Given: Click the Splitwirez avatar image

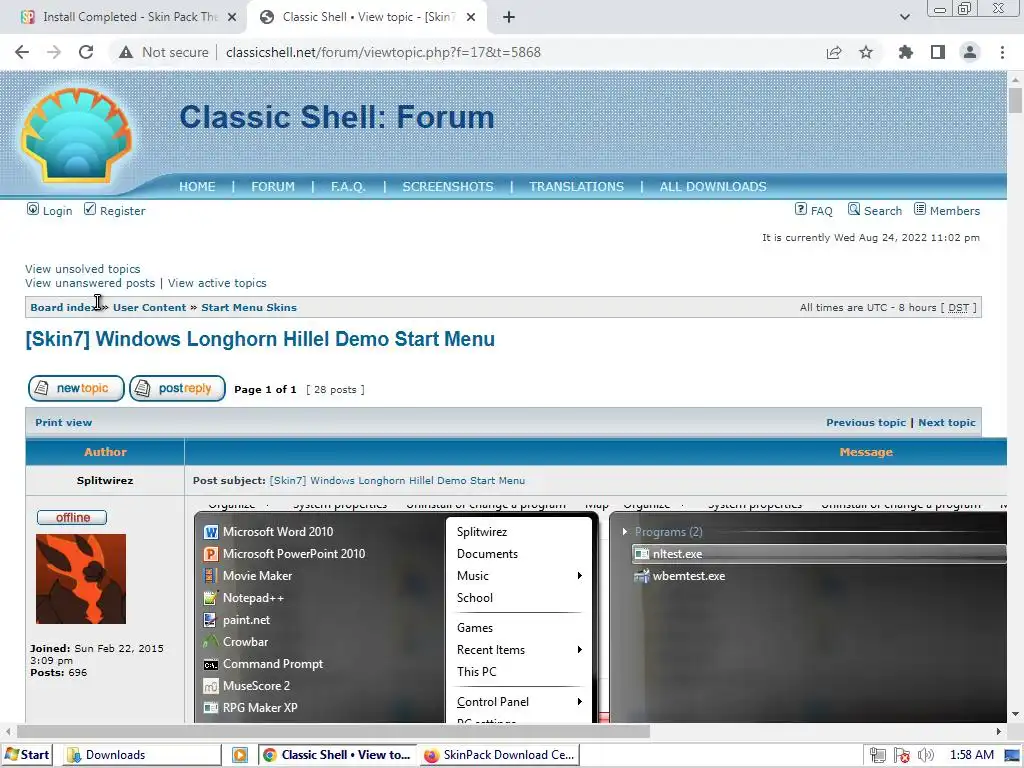Looking at the screenshot, I should (x=81, y=579).
